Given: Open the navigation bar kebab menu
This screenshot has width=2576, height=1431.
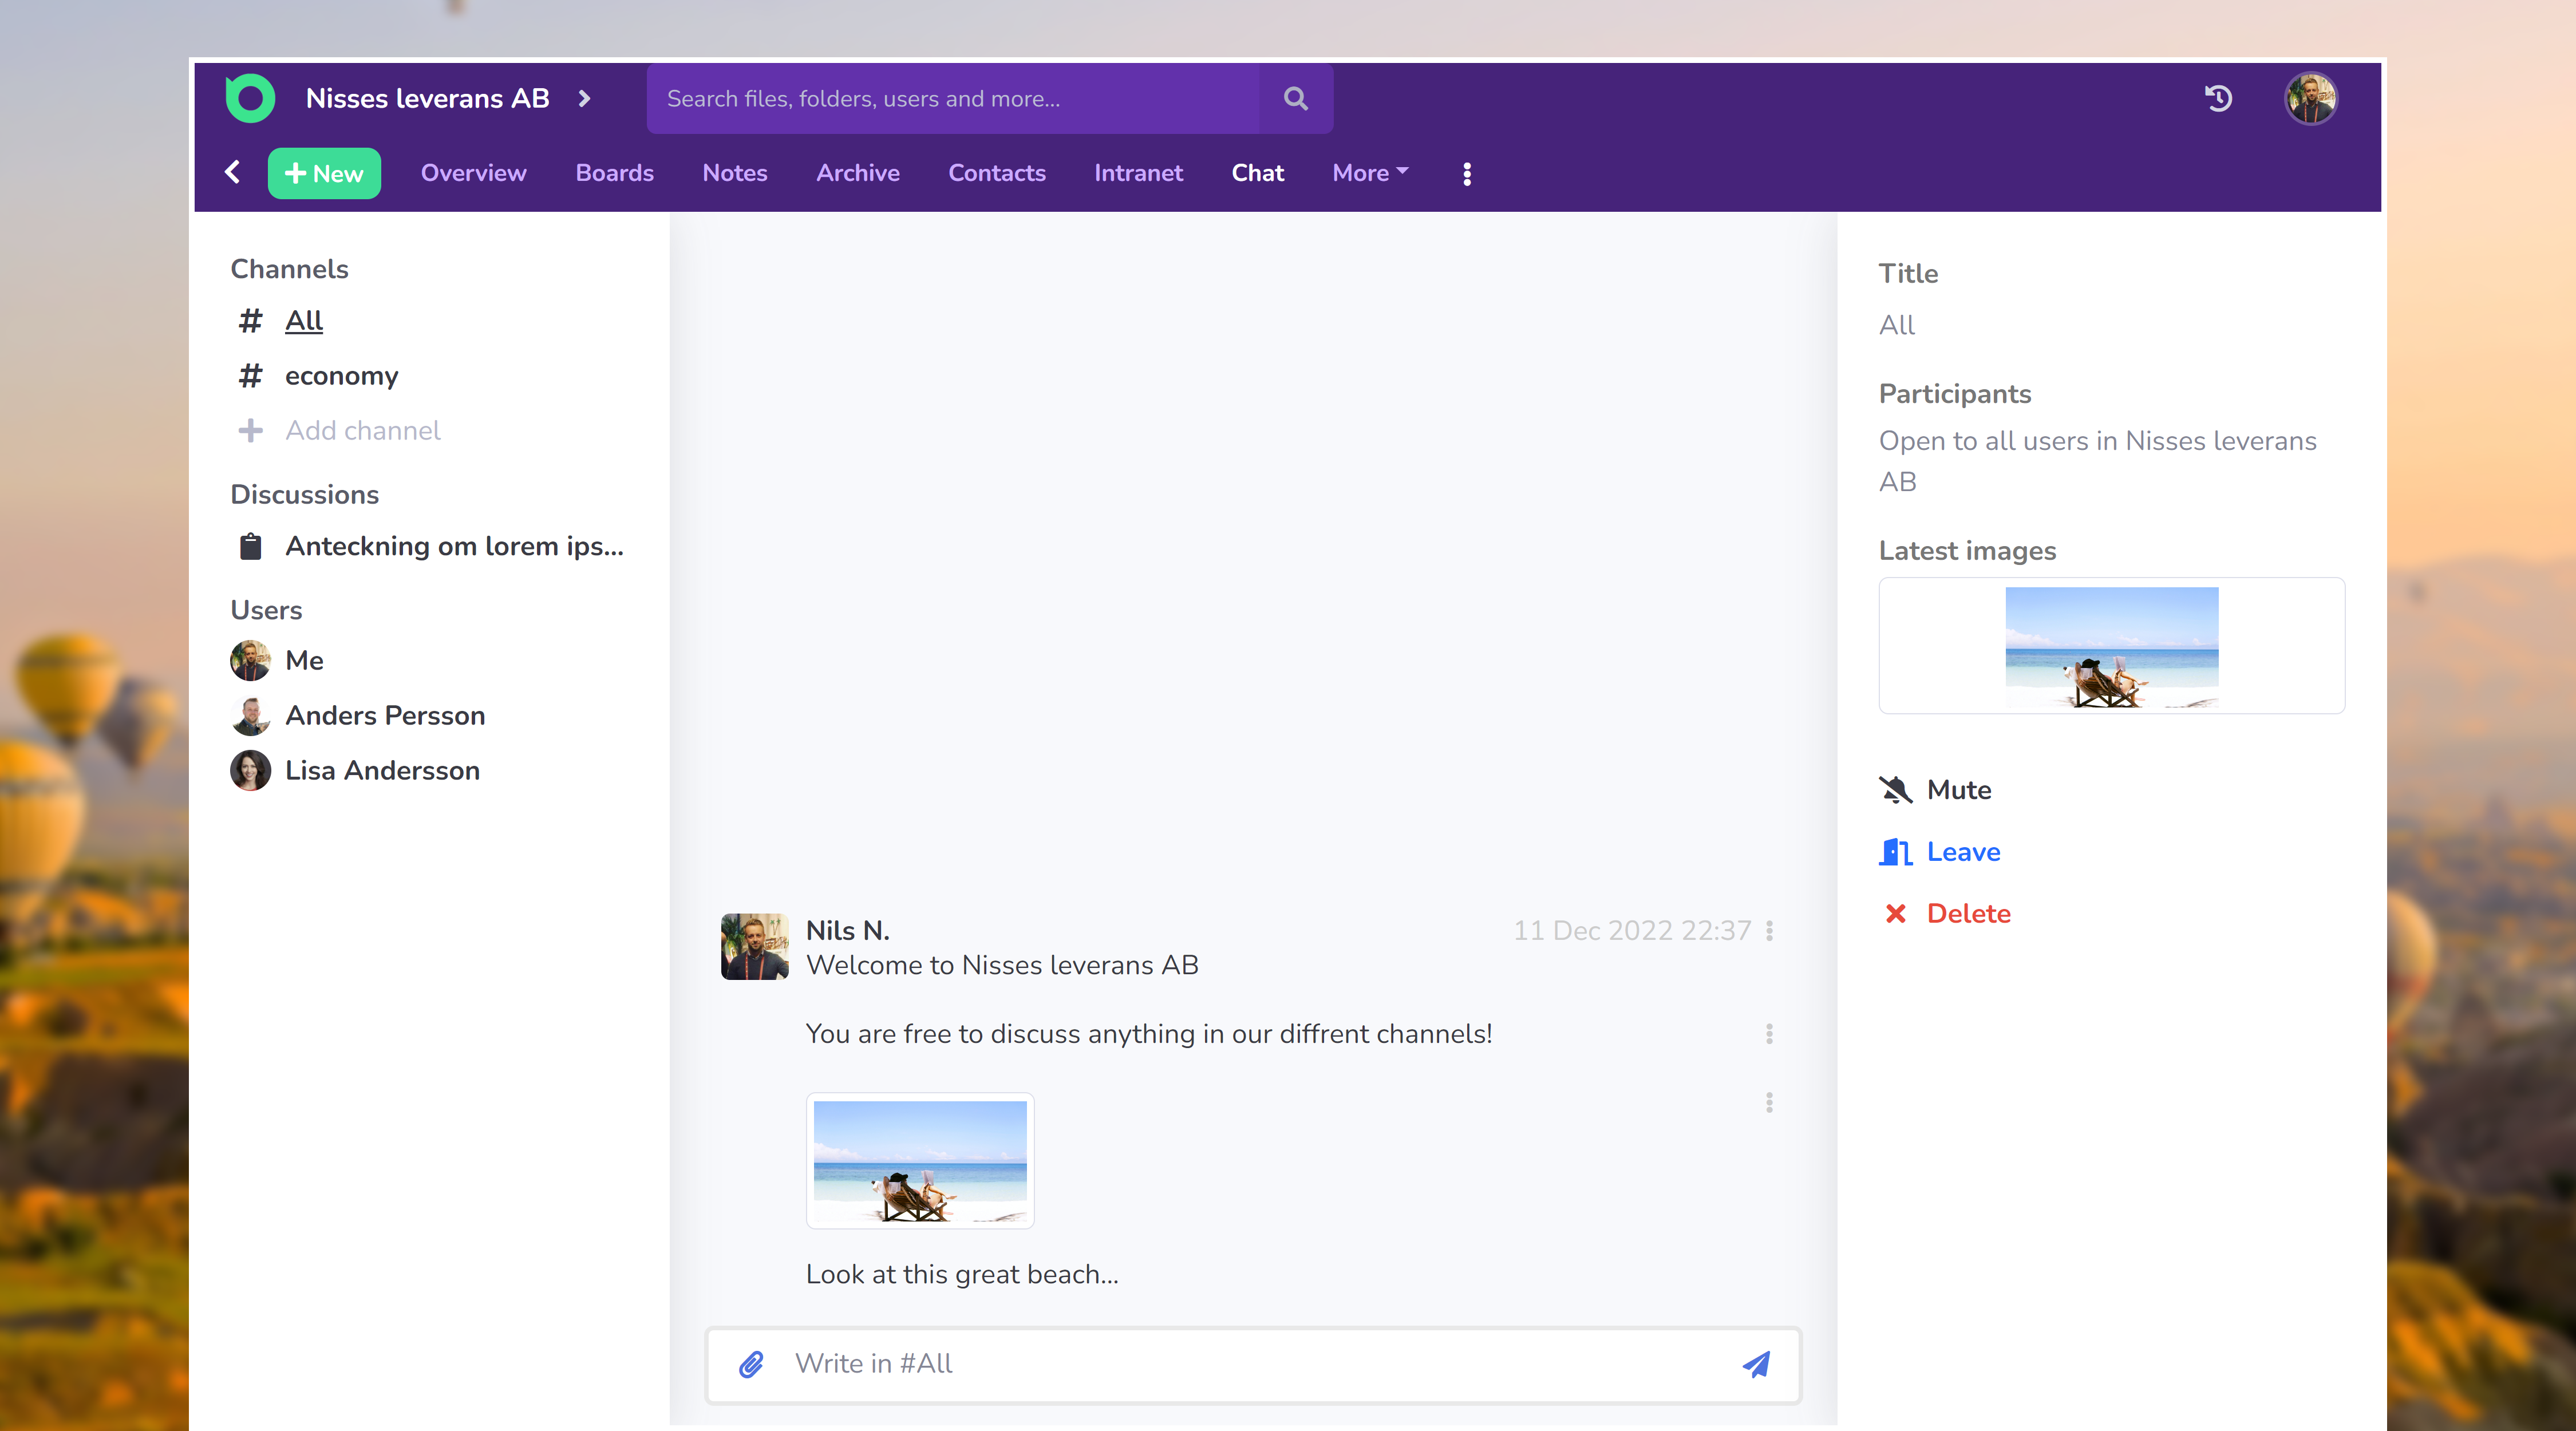Looking at the screenshot, I should 1466,173.
